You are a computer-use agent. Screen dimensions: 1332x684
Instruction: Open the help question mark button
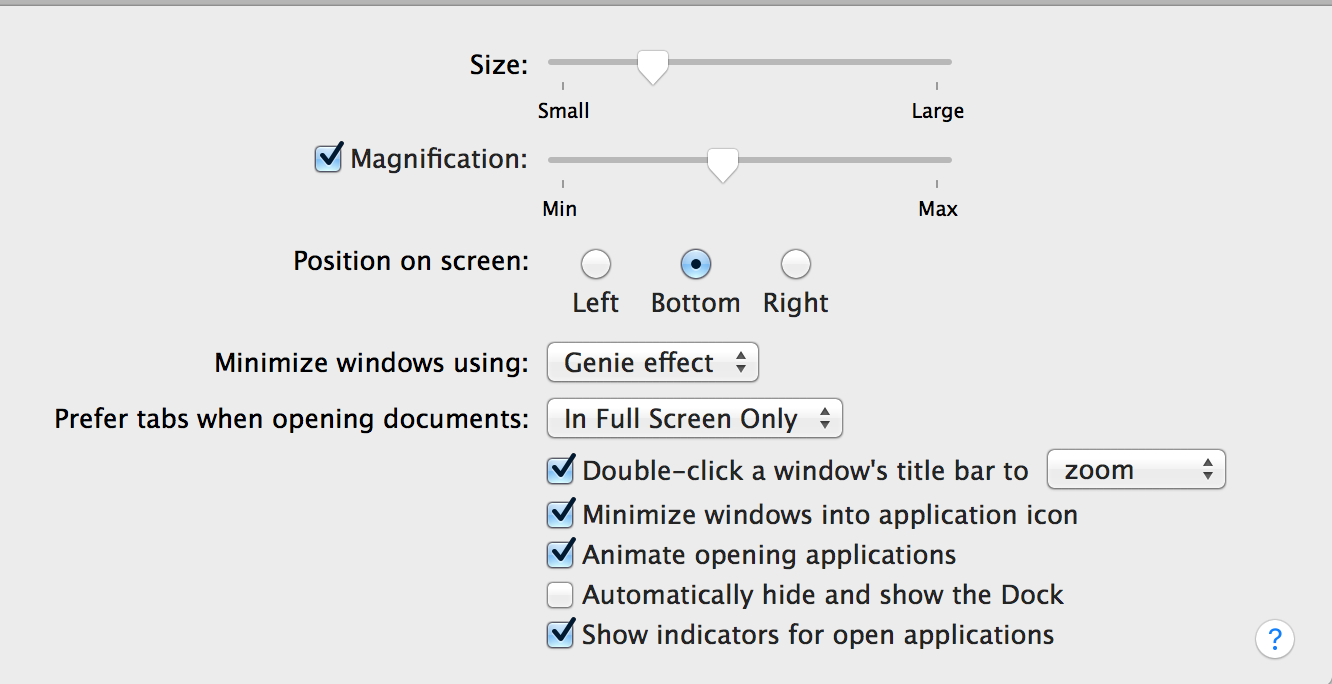[x=1275, y=639]
